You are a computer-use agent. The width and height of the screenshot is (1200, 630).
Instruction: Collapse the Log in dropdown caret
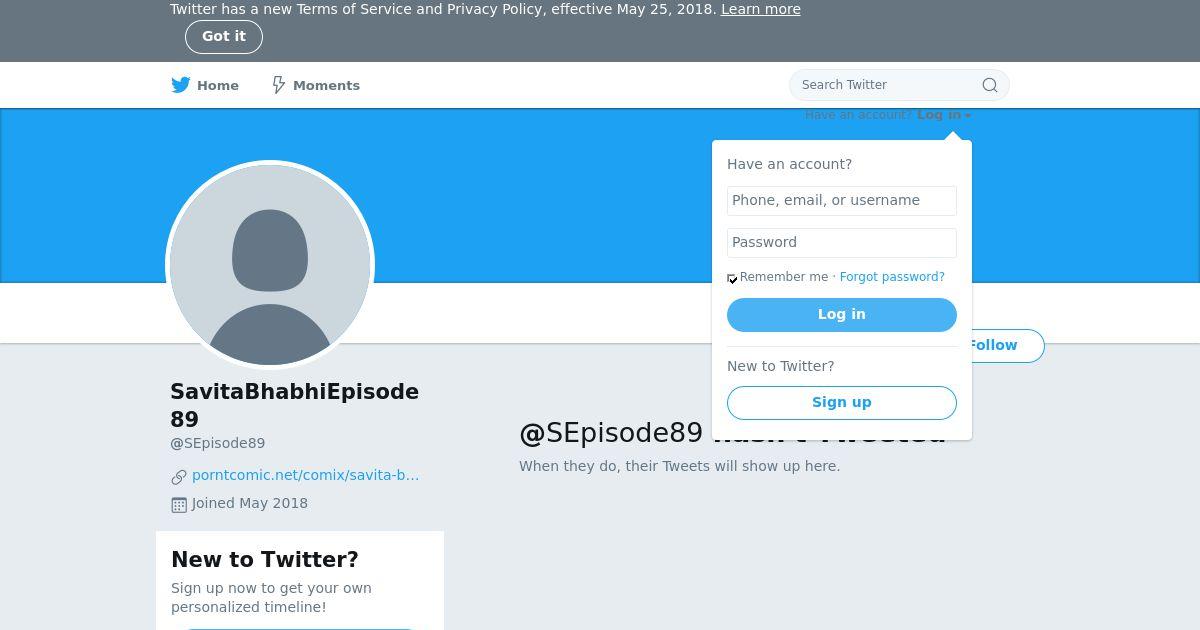(x=968, y=116)
